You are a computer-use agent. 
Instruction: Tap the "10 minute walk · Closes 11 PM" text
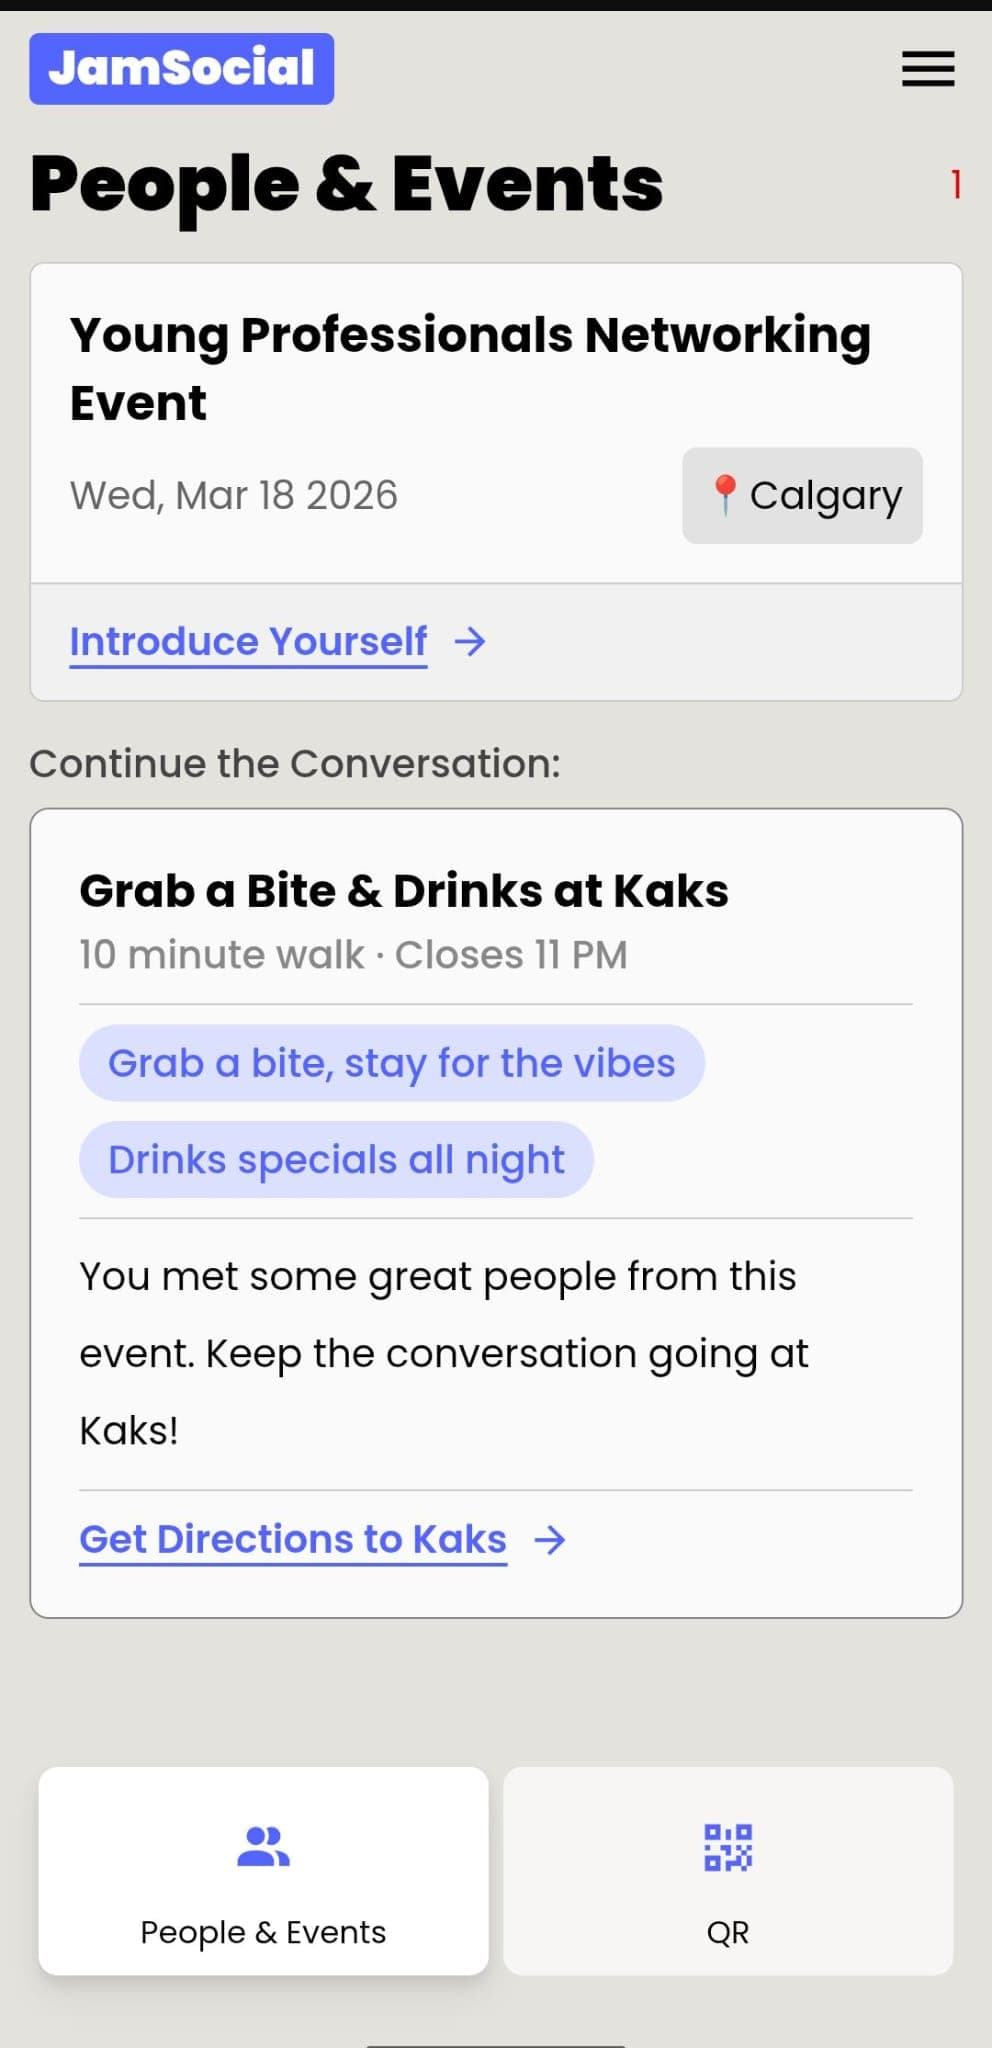[353, 955]
